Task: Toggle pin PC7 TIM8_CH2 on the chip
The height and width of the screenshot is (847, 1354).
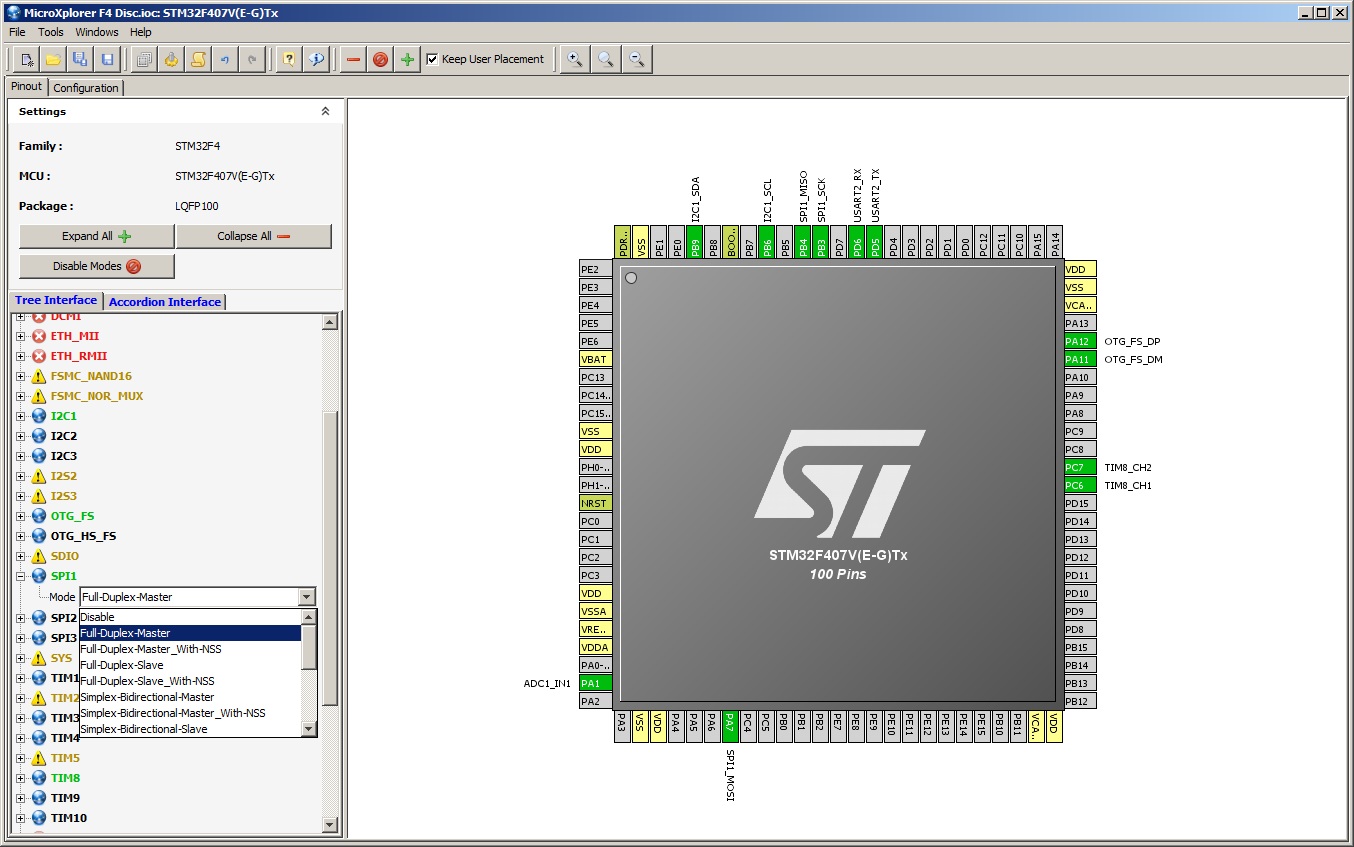Action: tap(1080, 467)
